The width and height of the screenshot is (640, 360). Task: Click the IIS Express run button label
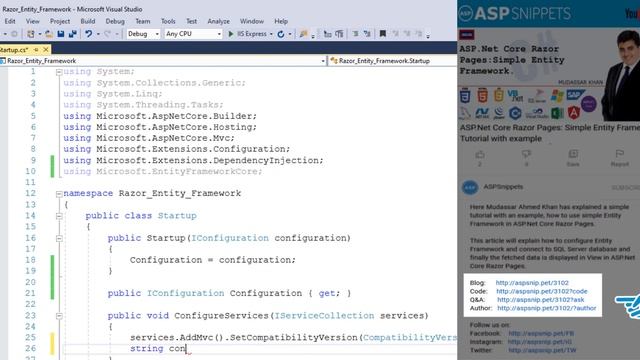coord(251,34)
